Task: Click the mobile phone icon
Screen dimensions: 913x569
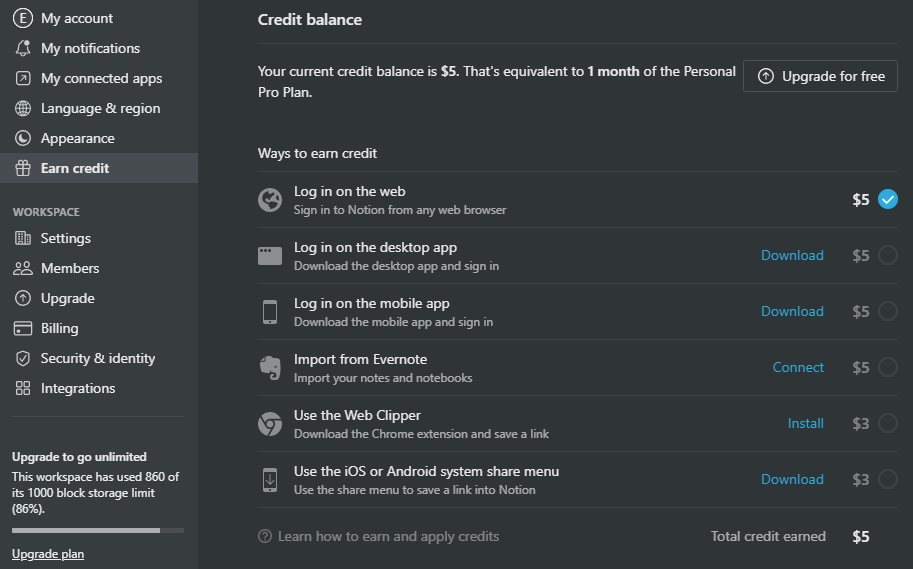Action: click(x=270, y=311)
